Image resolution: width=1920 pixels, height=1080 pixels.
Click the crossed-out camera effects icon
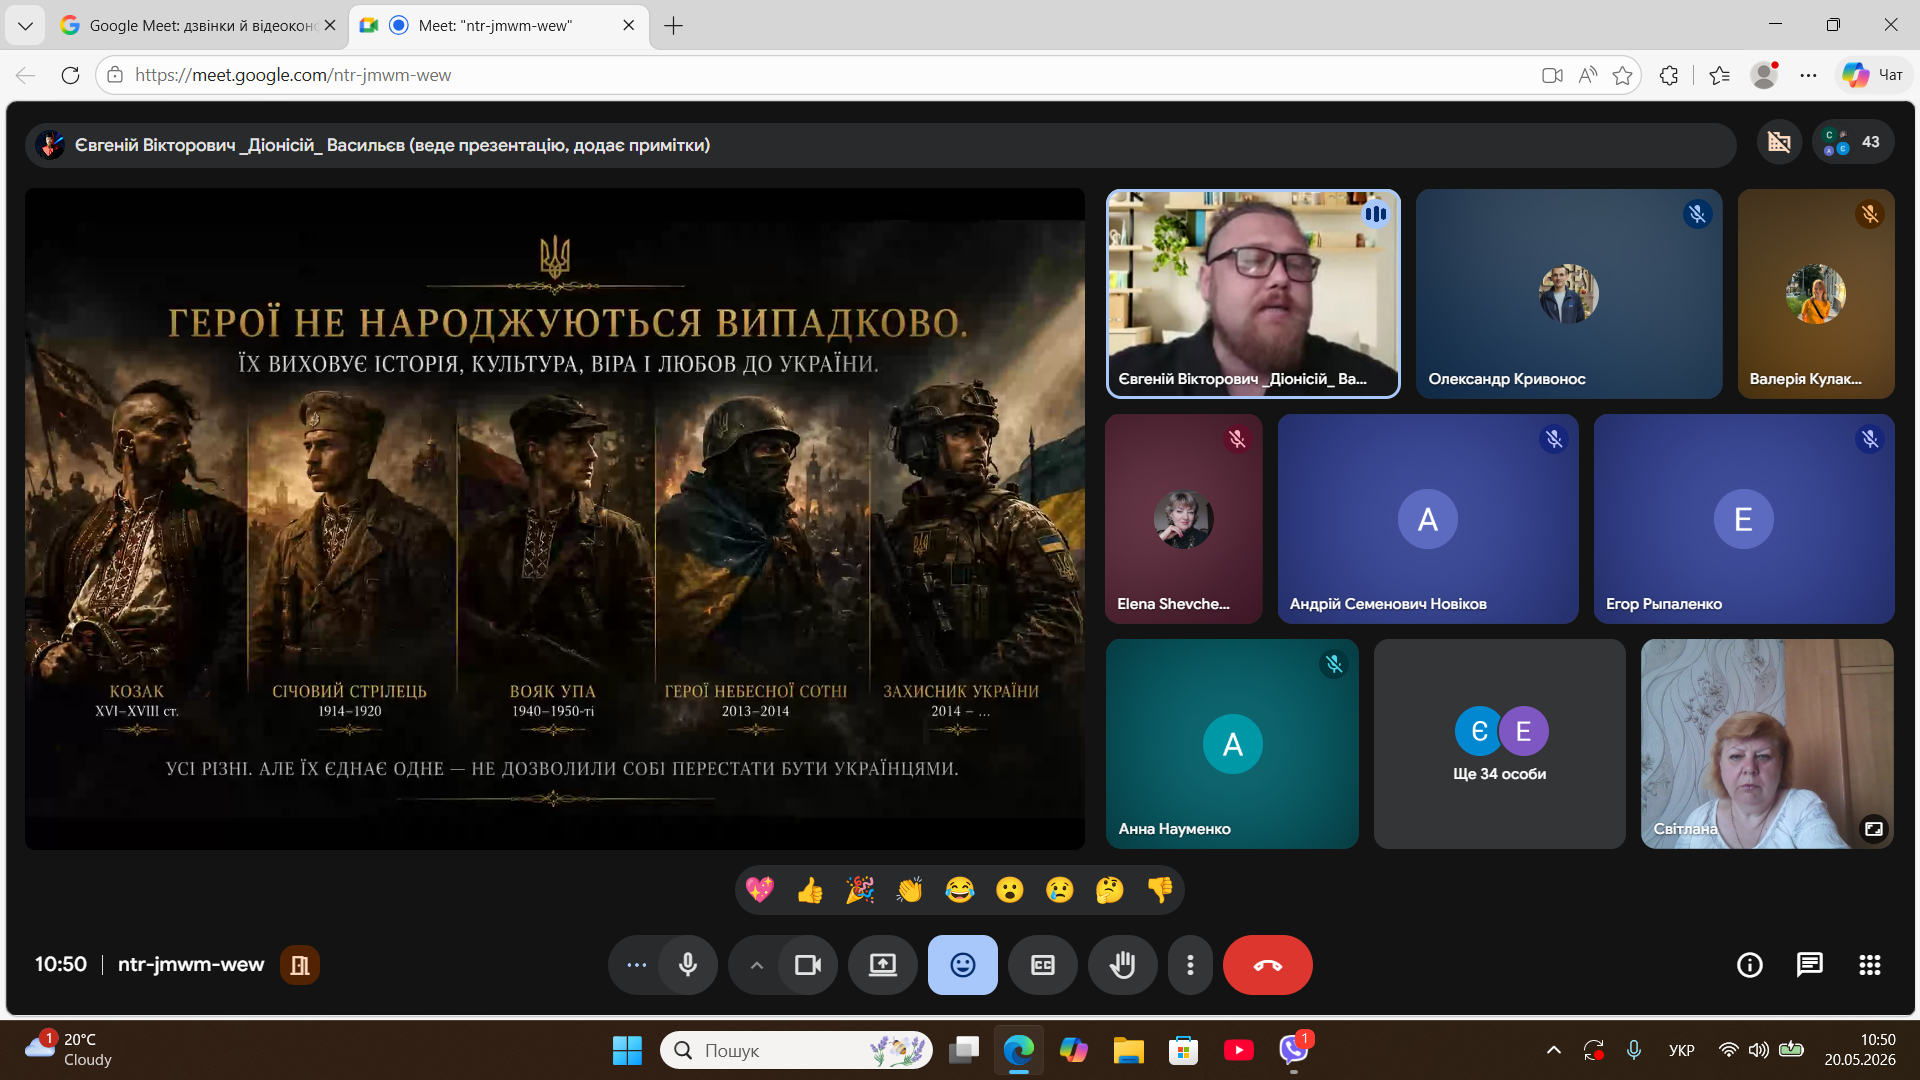click(x=1779, y=142)
